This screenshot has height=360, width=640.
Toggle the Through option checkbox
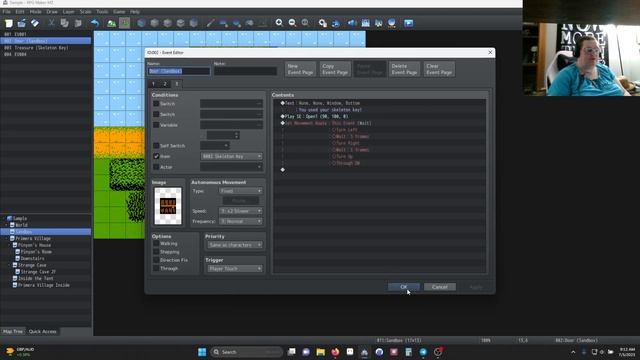coord(156,269)
